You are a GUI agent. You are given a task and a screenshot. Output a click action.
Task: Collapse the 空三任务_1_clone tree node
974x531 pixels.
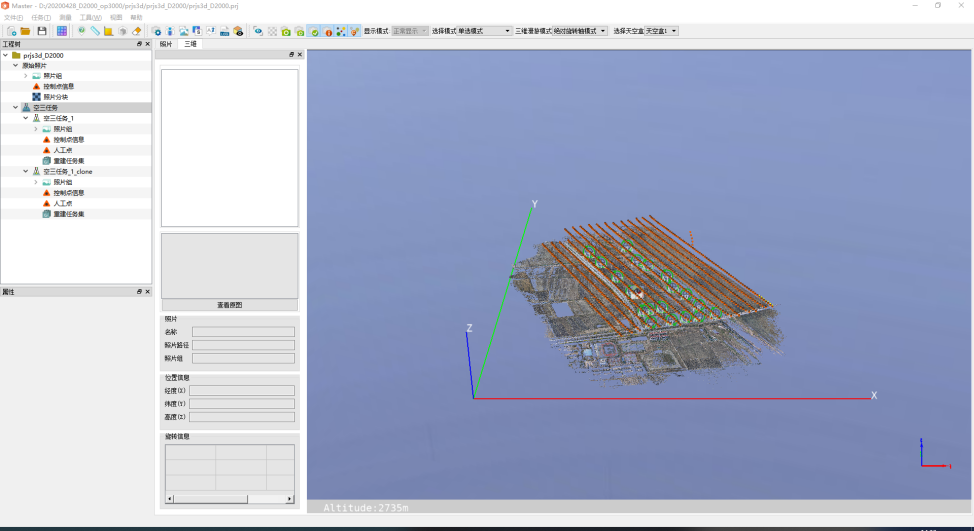click(x=25, y=171)
